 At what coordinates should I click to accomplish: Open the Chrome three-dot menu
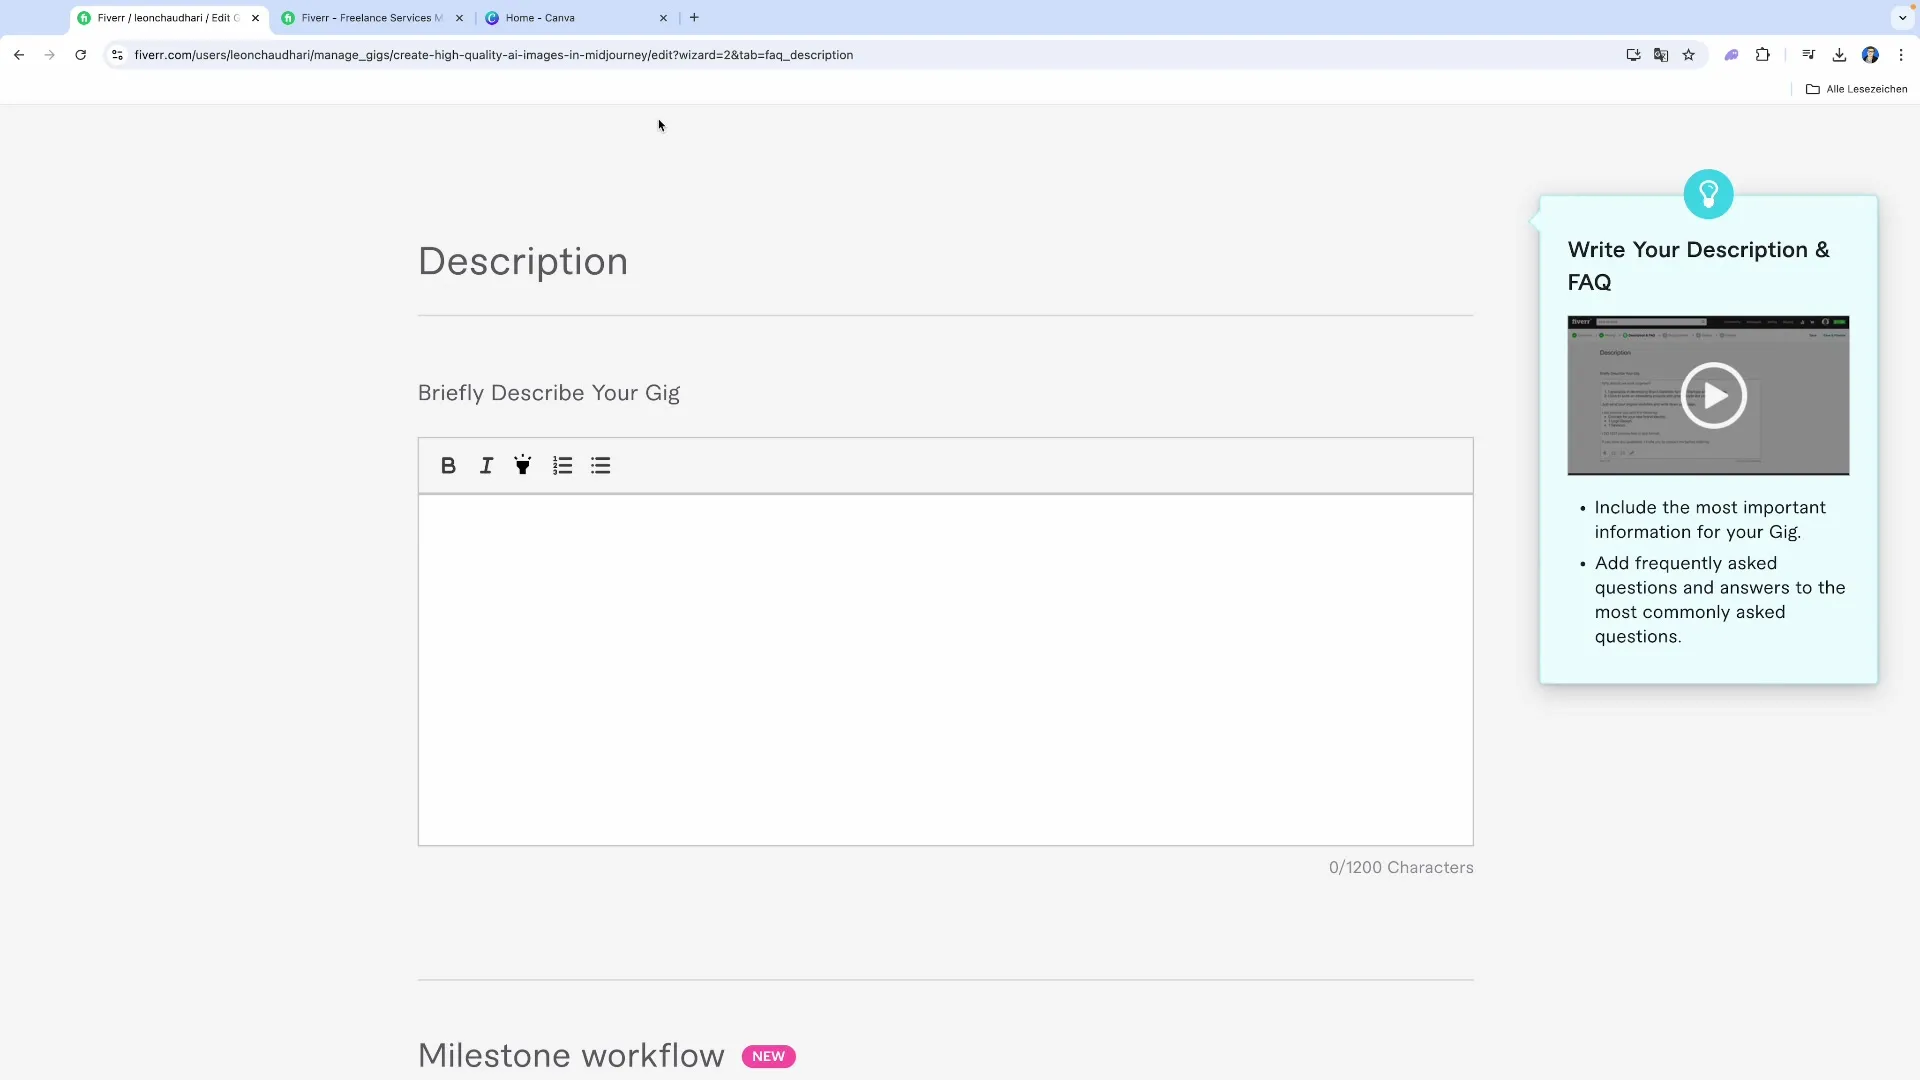tap(1901, 55)
